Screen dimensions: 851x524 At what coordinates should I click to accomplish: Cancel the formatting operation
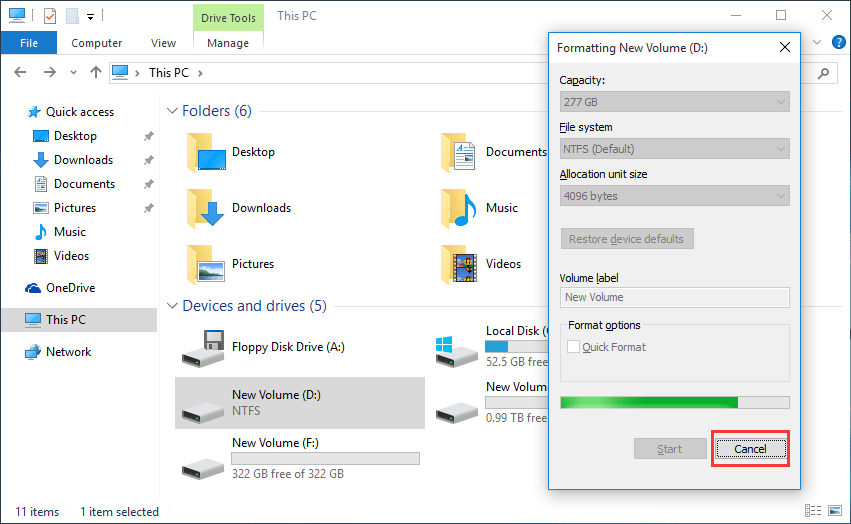750,449
